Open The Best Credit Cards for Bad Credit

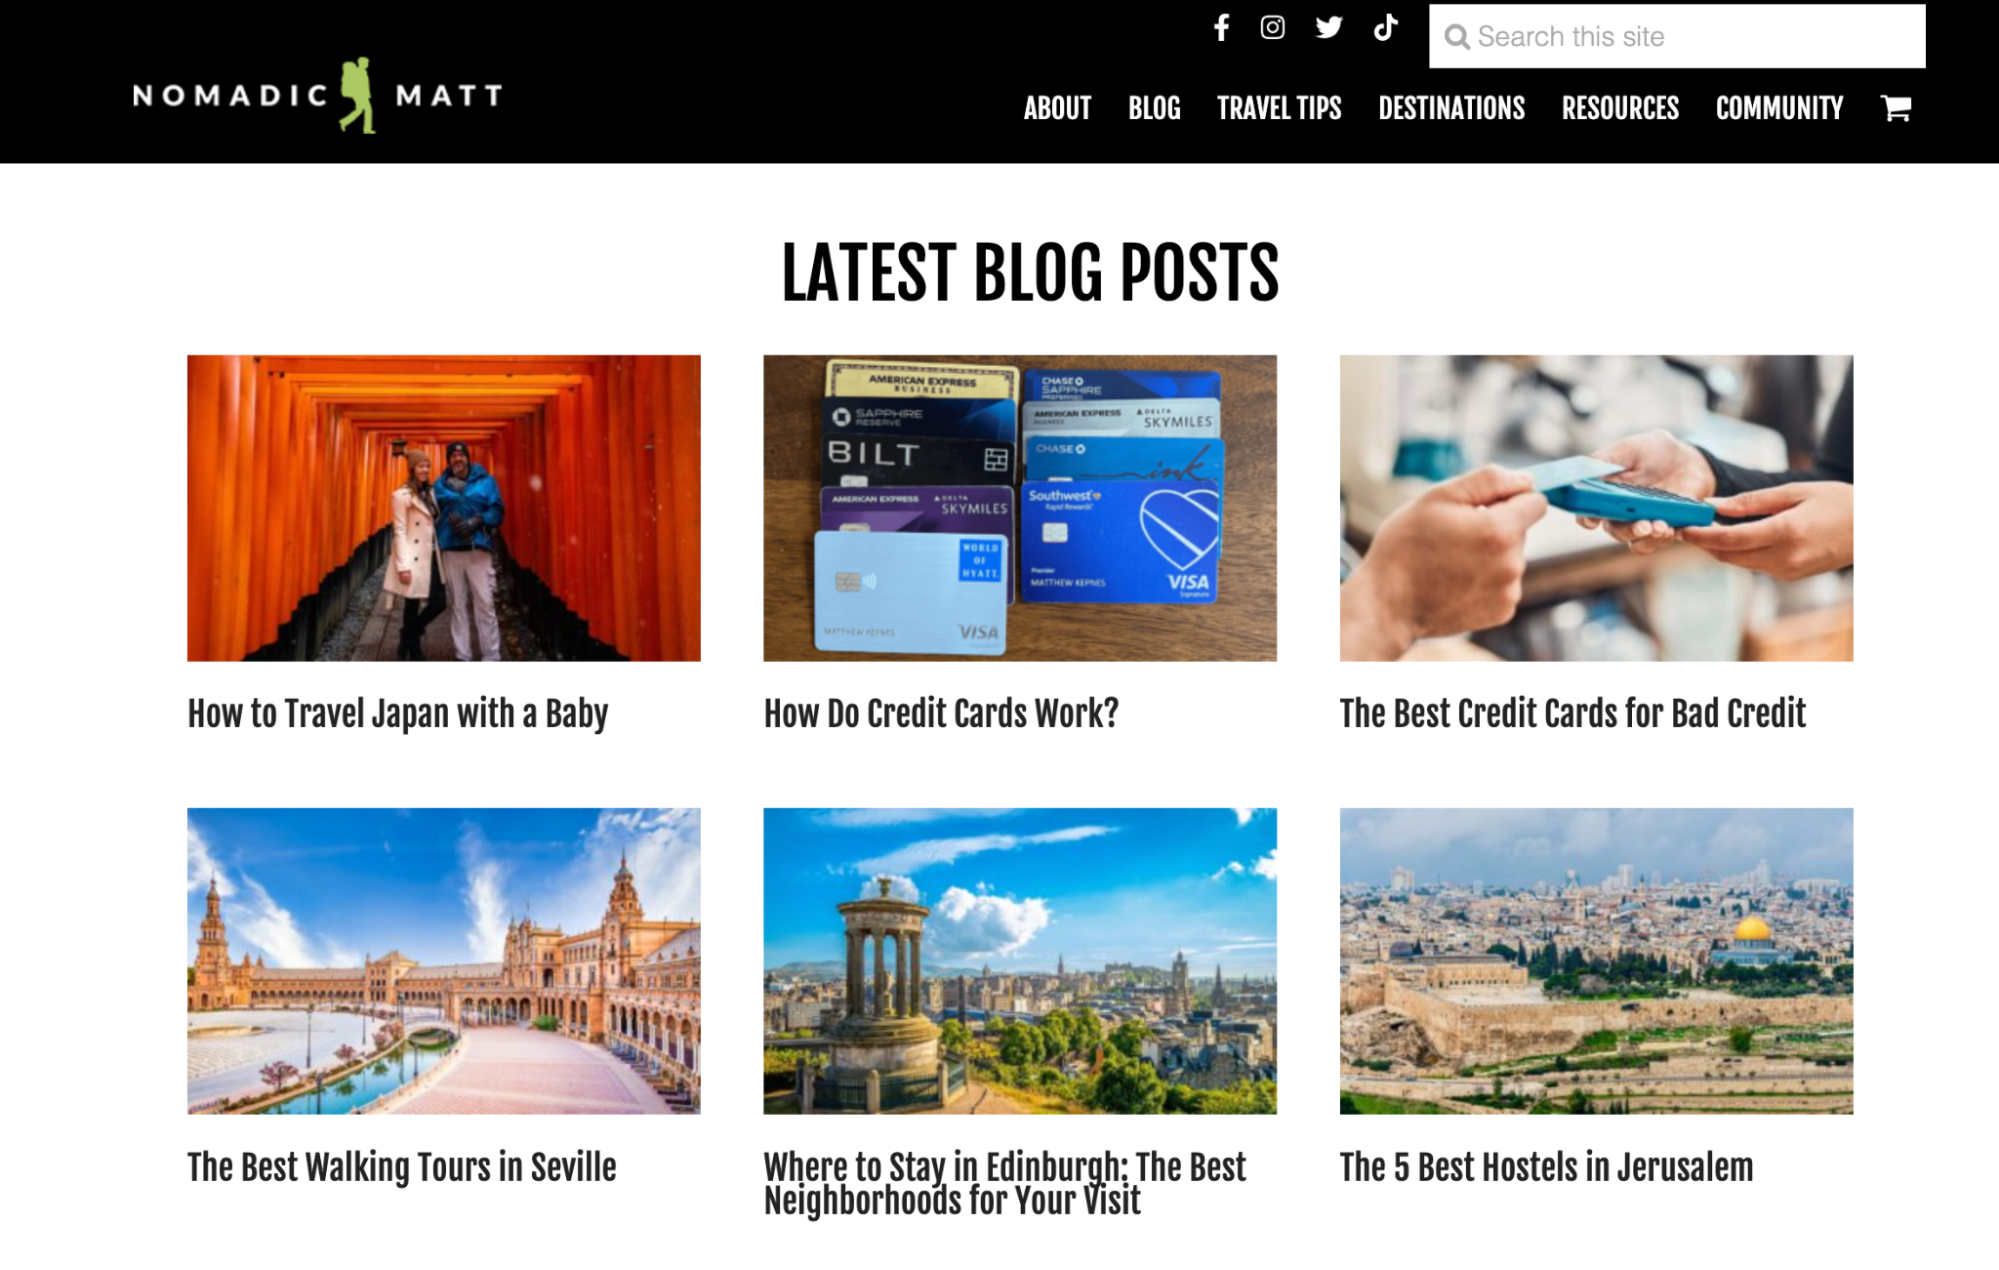click(1573, 714)
